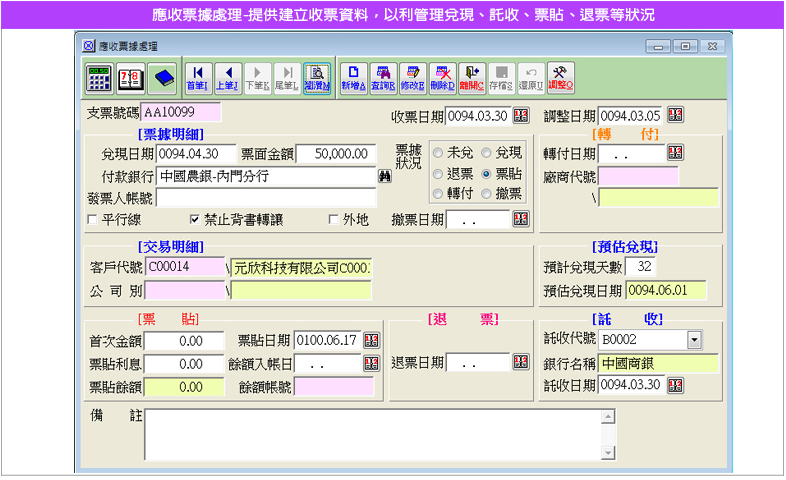This screenshot has height=480, width=786.
Task: Click the 刪除 delete toolbar button
Action: (x=441, y=77)
